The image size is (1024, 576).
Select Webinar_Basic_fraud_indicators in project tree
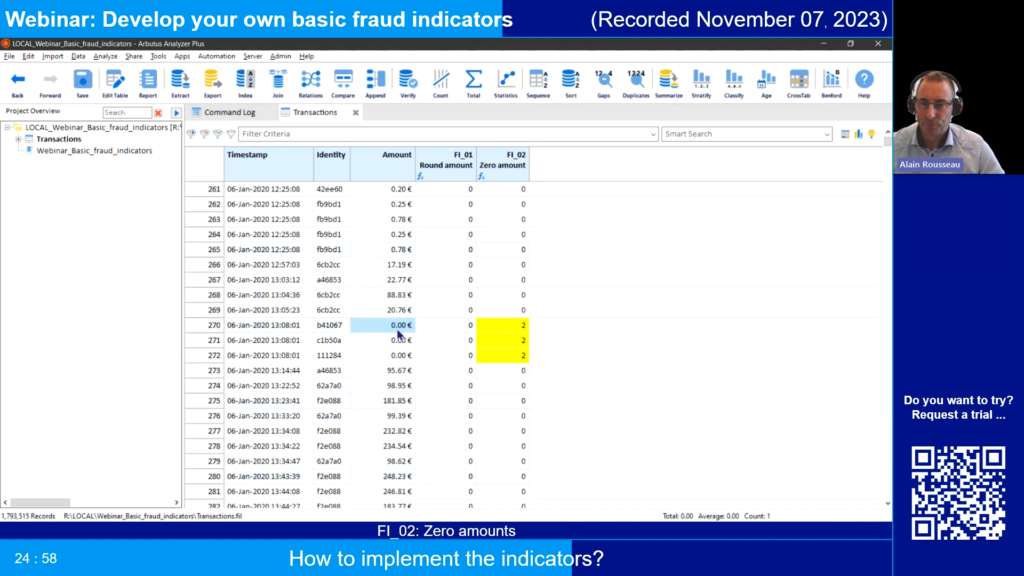pos(94,151)
